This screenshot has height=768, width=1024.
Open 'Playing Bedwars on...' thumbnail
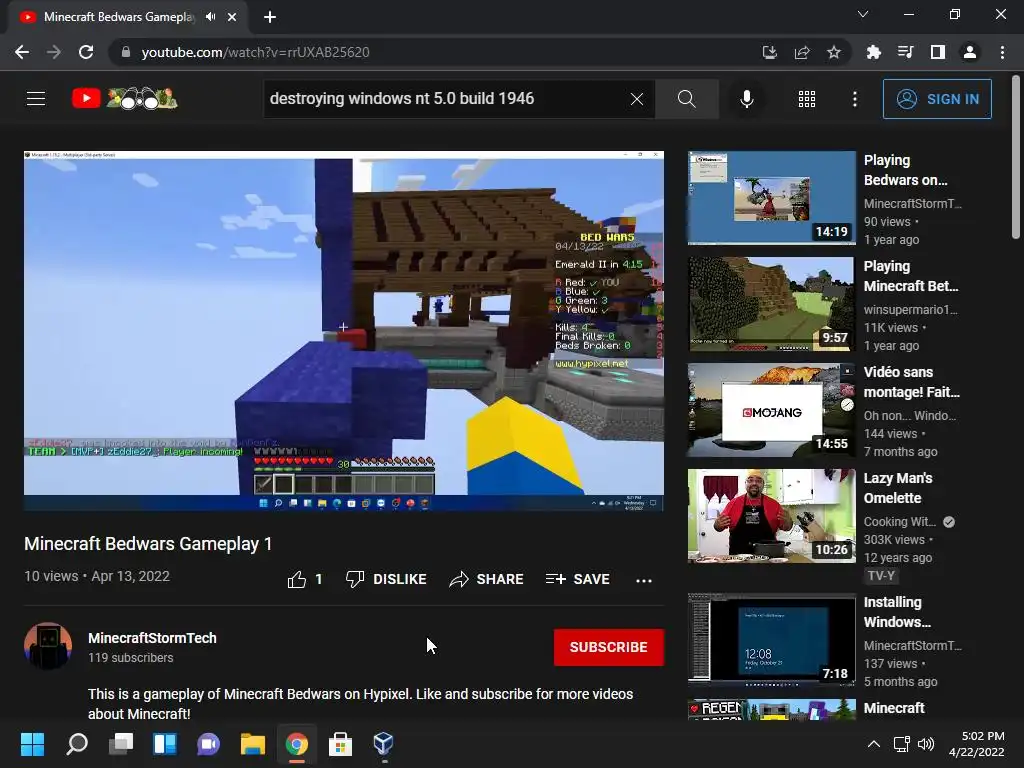771,198
